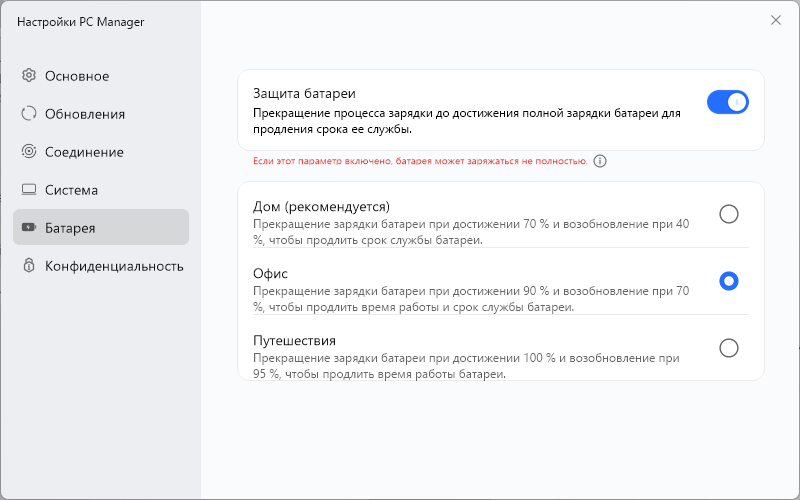Open the Система section label
Viewport: 800px width, 500px height.
[x=71, y=190]
